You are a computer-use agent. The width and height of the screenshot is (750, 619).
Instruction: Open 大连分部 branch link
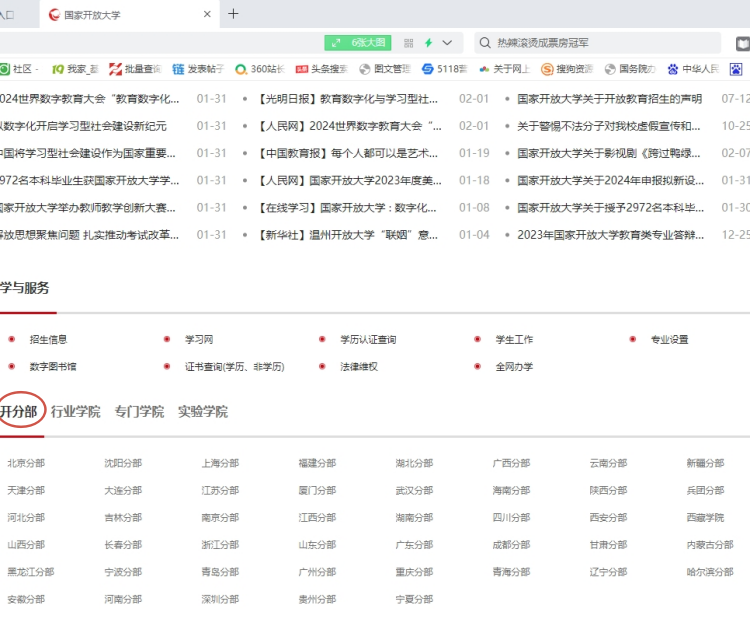[x=123, y=490]
